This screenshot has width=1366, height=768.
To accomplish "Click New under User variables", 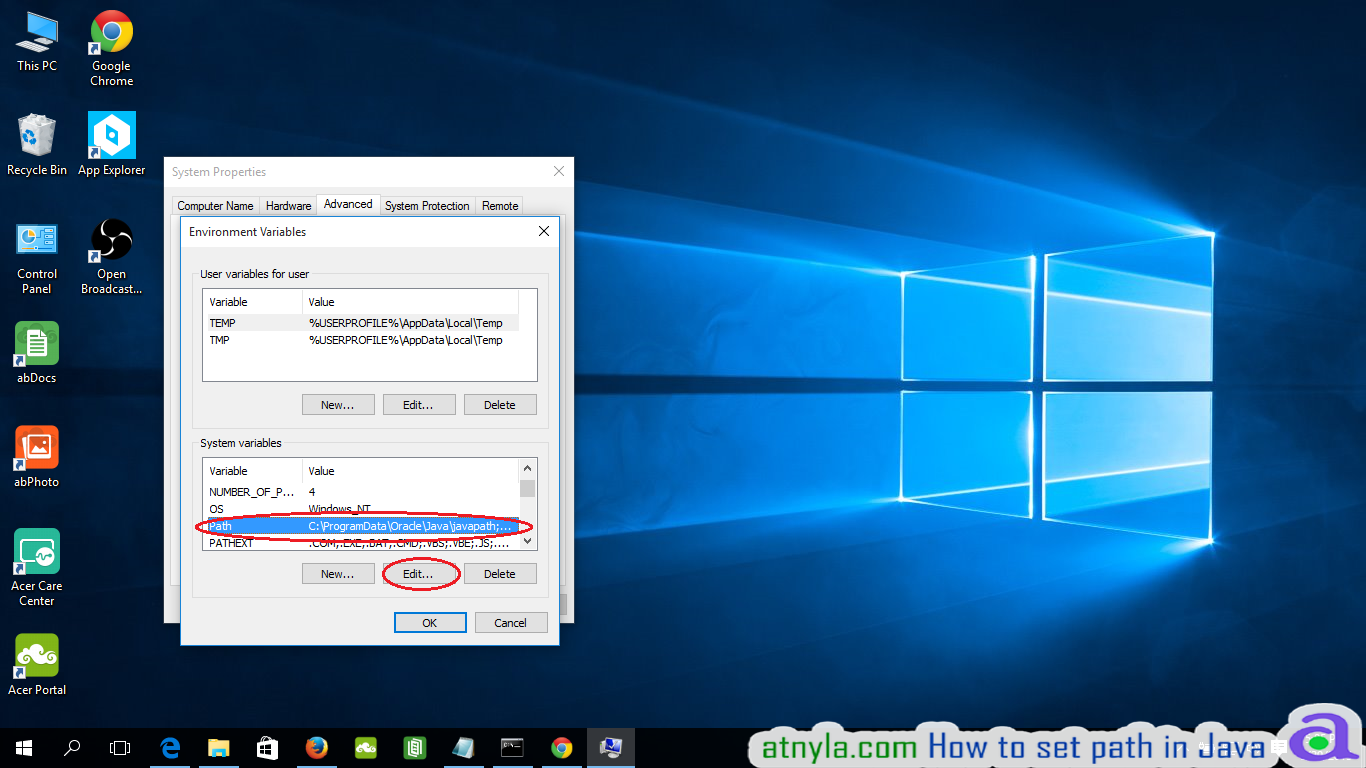I will coord(338,404).
